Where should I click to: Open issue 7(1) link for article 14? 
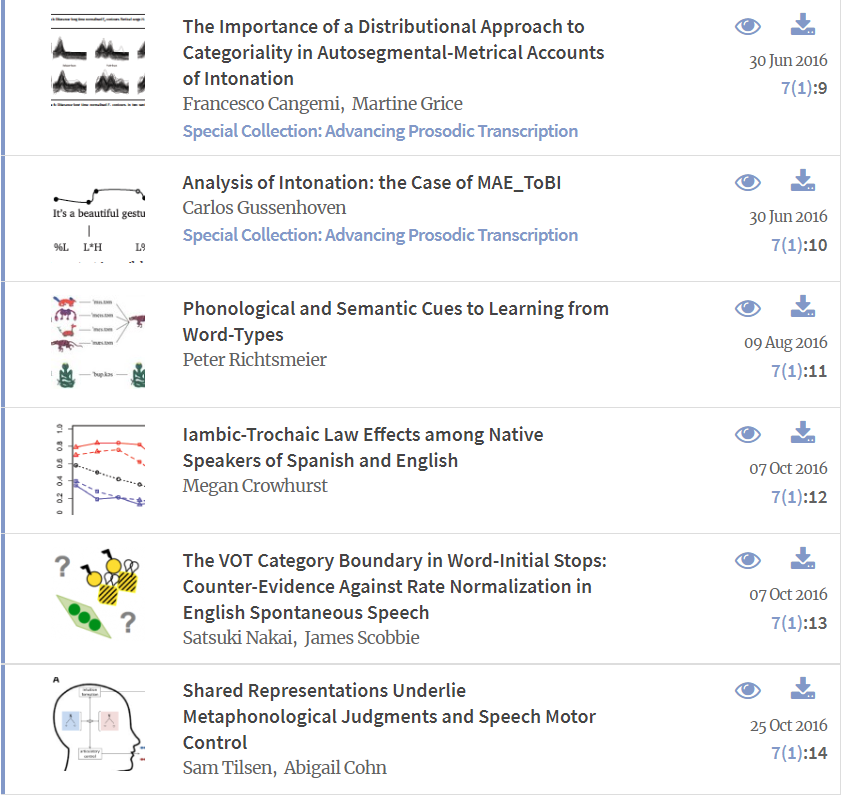tap(788, 753)
